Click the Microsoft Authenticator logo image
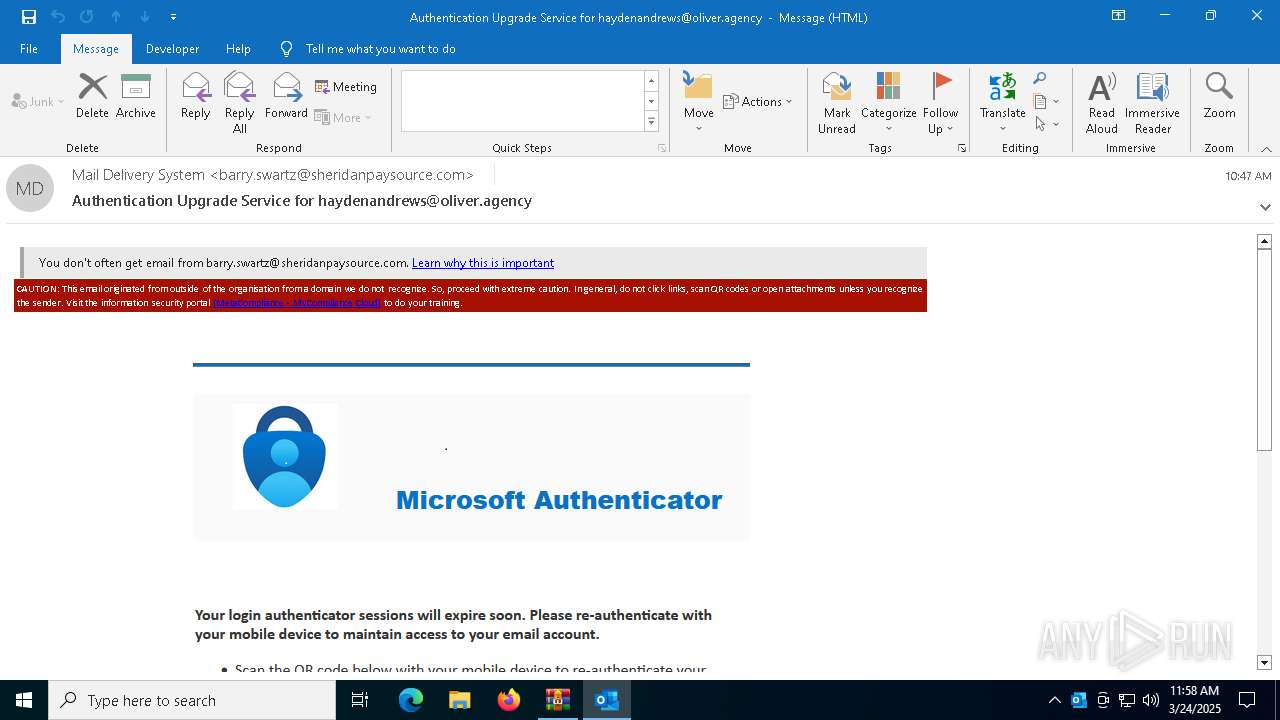 click(x=285, y=456)
